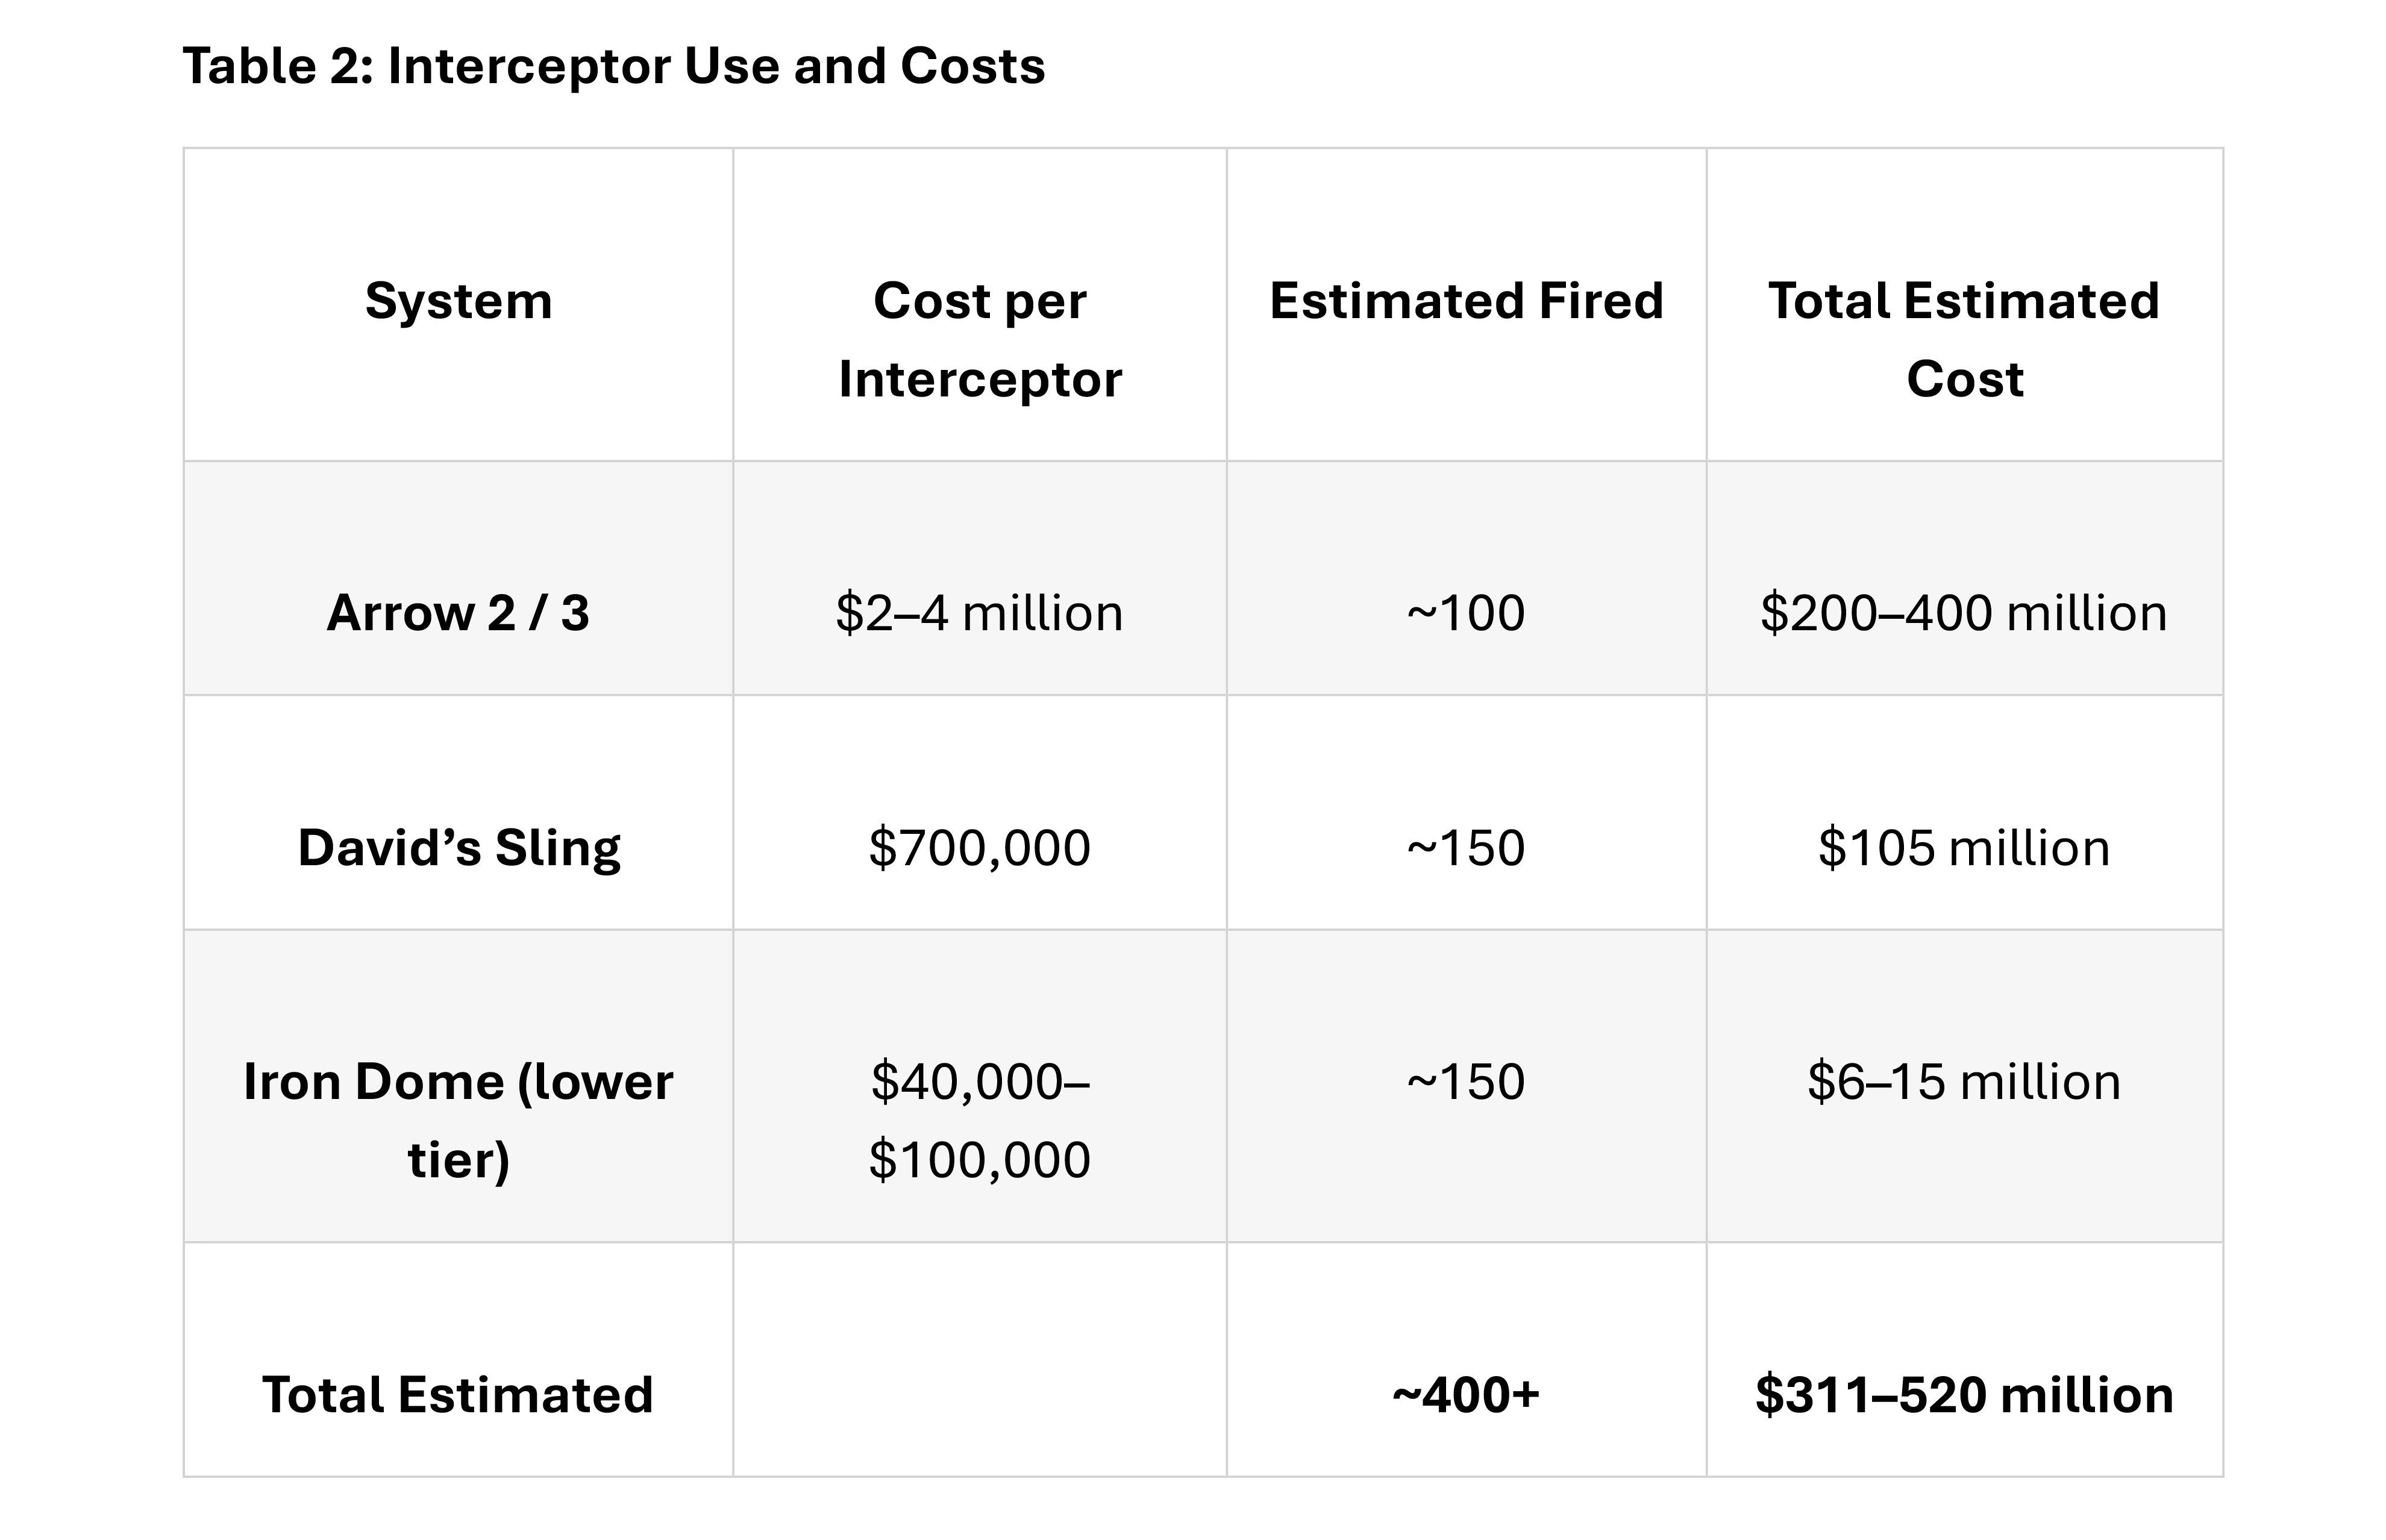Image resolution: width=2386 pixels, height=1540 pixels.
Task: Select the 'David's Sling' row label
Action: 458,848
